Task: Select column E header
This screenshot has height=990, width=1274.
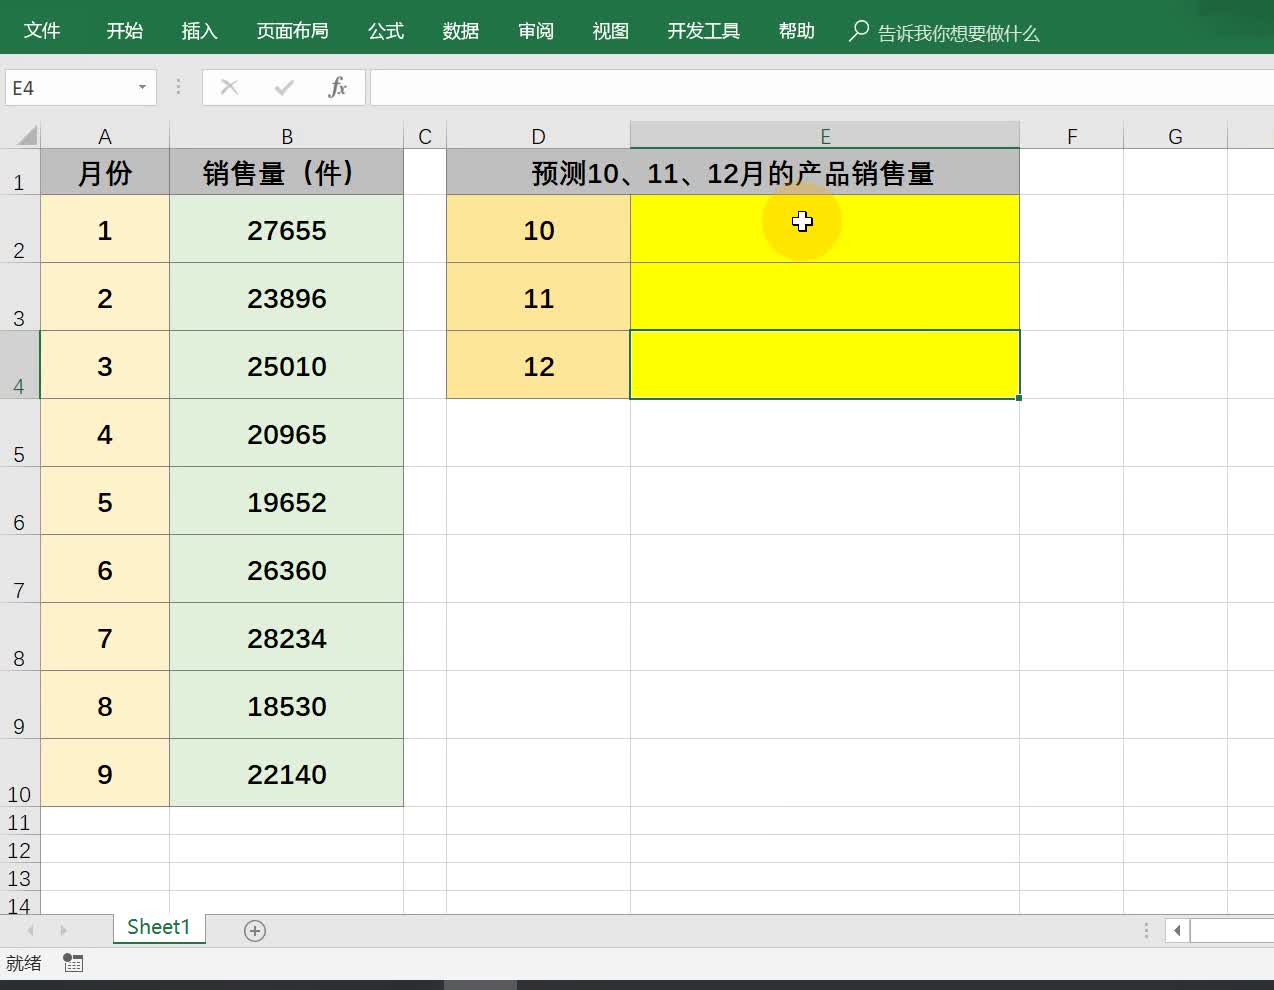Action: click(824, 135)
